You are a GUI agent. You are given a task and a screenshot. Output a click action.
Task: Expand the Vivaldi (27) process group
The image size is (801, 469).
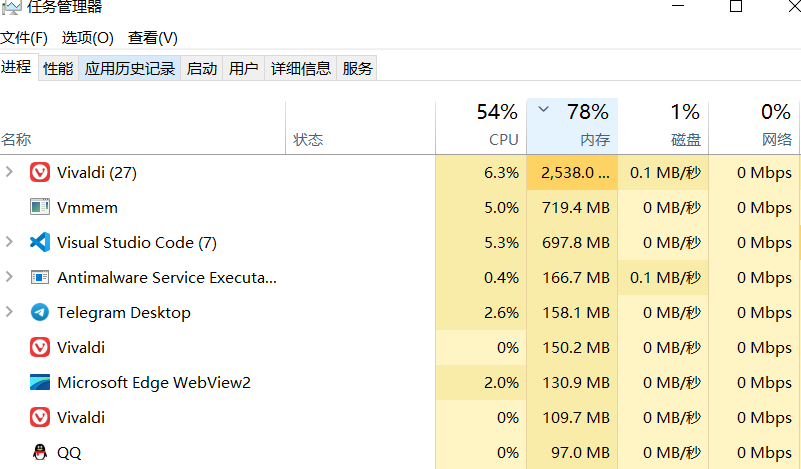coord(9,172)
